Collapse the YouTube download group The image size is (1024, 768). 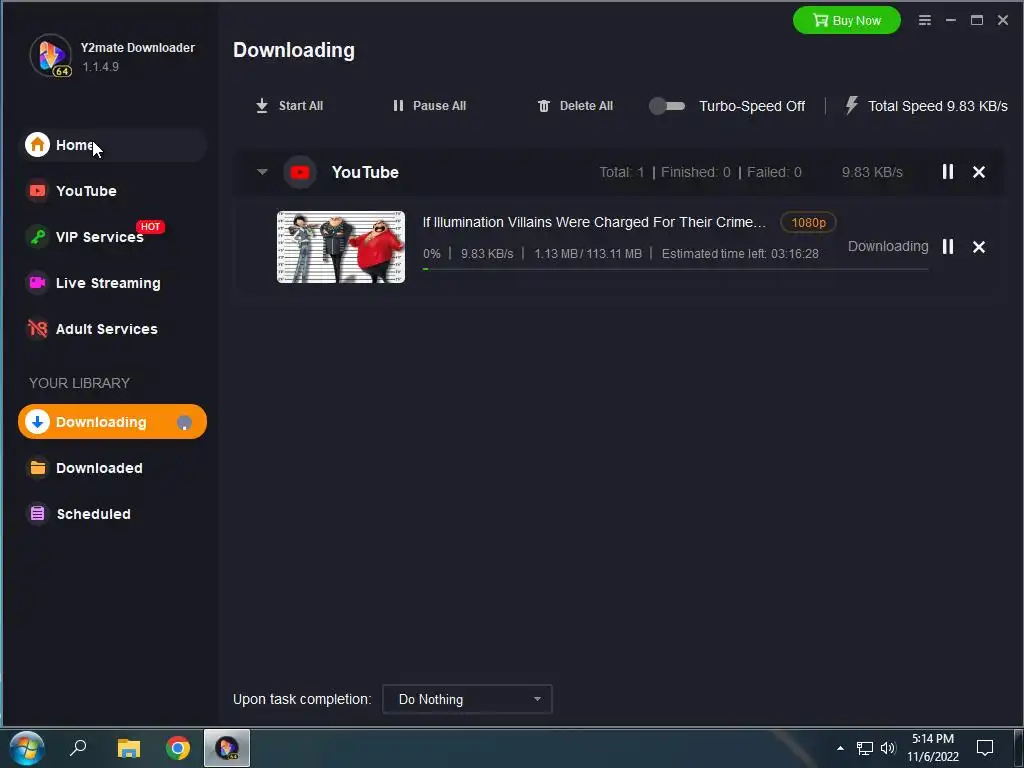coord(262,172)
